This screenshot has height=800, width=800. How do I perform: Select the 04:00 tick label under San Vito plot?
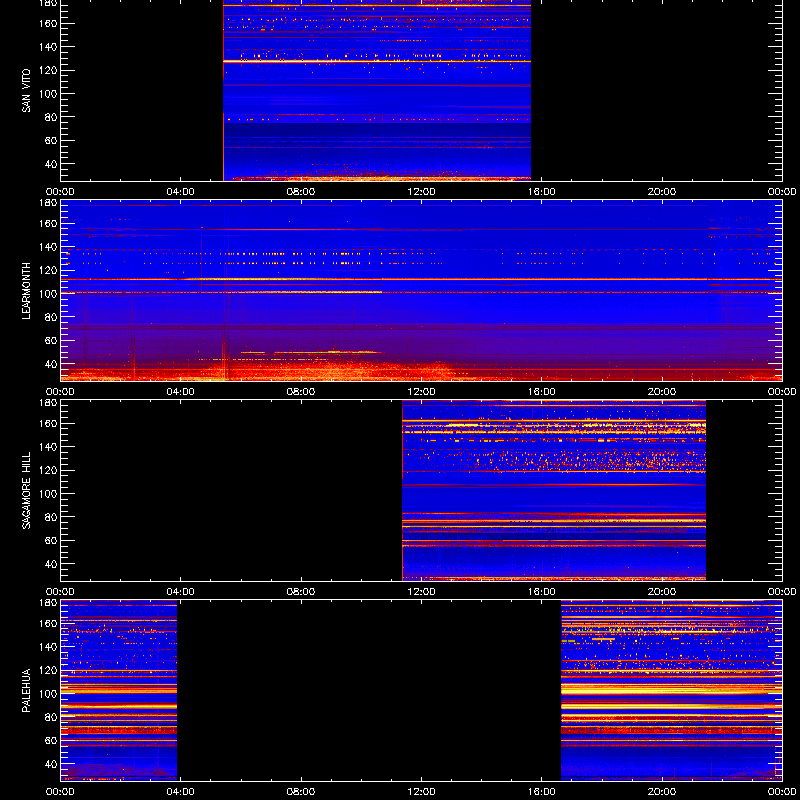tap(181, 192)
